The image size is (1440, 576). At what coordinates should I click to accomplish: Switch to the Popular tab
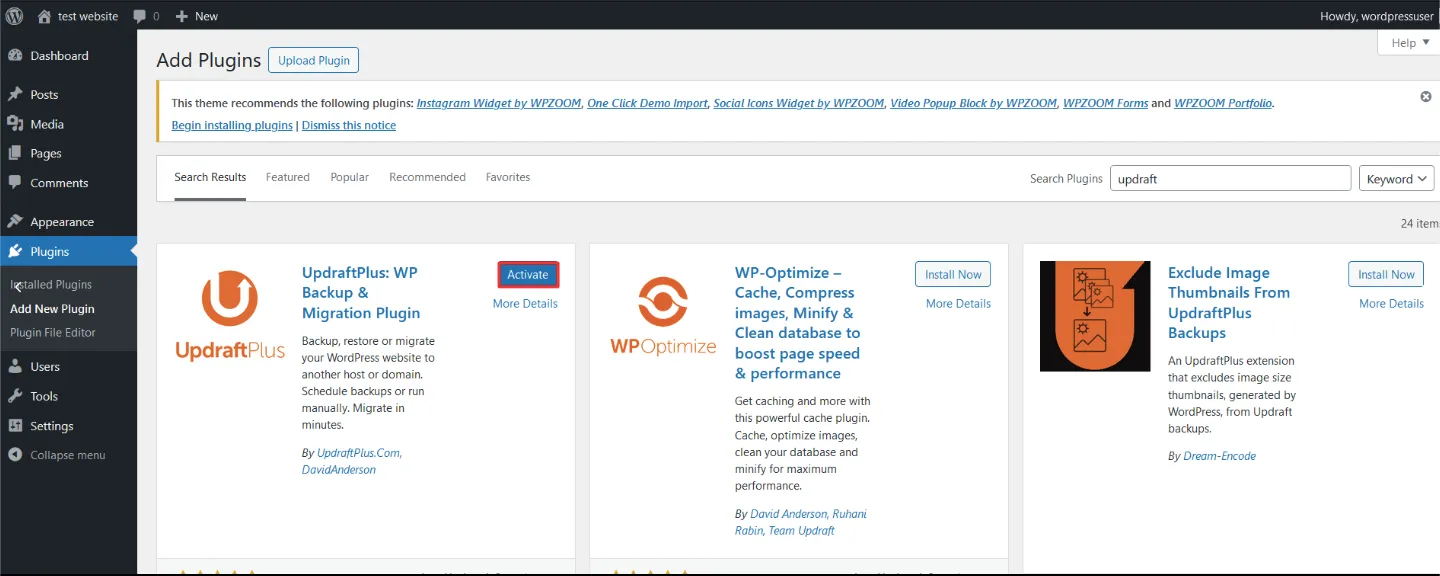[x=350, y=177]
